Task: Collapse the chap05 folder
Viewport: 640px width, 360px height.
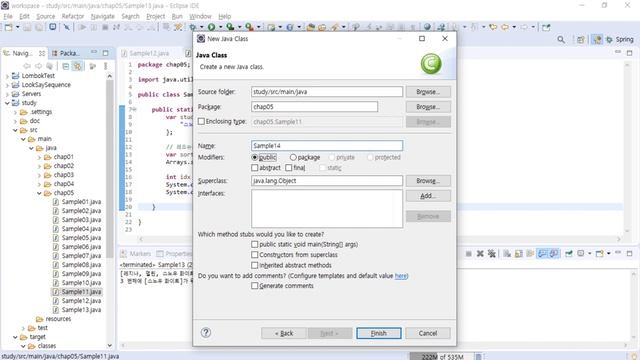Action: click(40, 193)
